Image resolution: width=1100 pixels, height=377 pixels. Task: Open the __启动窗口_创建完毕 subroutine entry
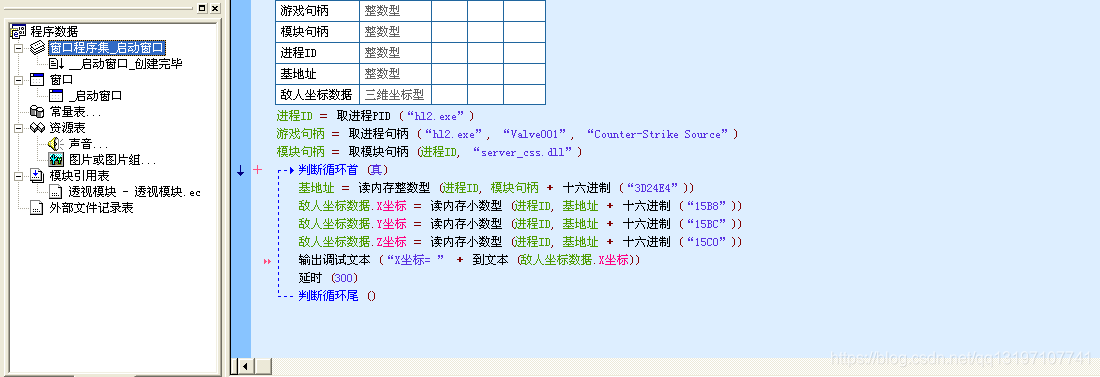click(126, 64)
